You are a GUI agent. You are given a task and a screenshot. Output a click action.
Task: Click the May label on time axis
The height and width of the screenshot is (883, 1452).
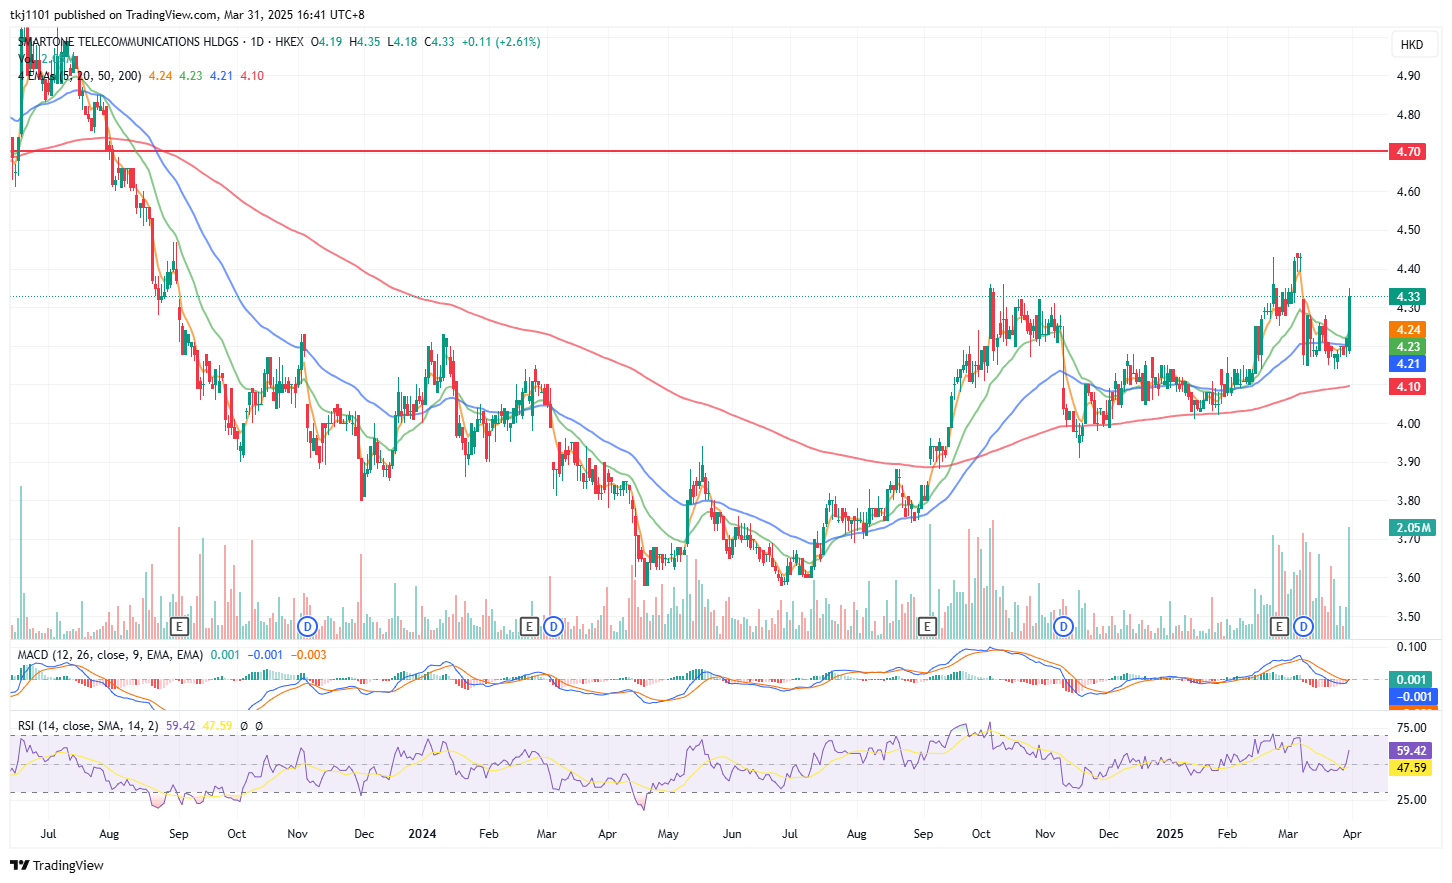click(668, 834)
